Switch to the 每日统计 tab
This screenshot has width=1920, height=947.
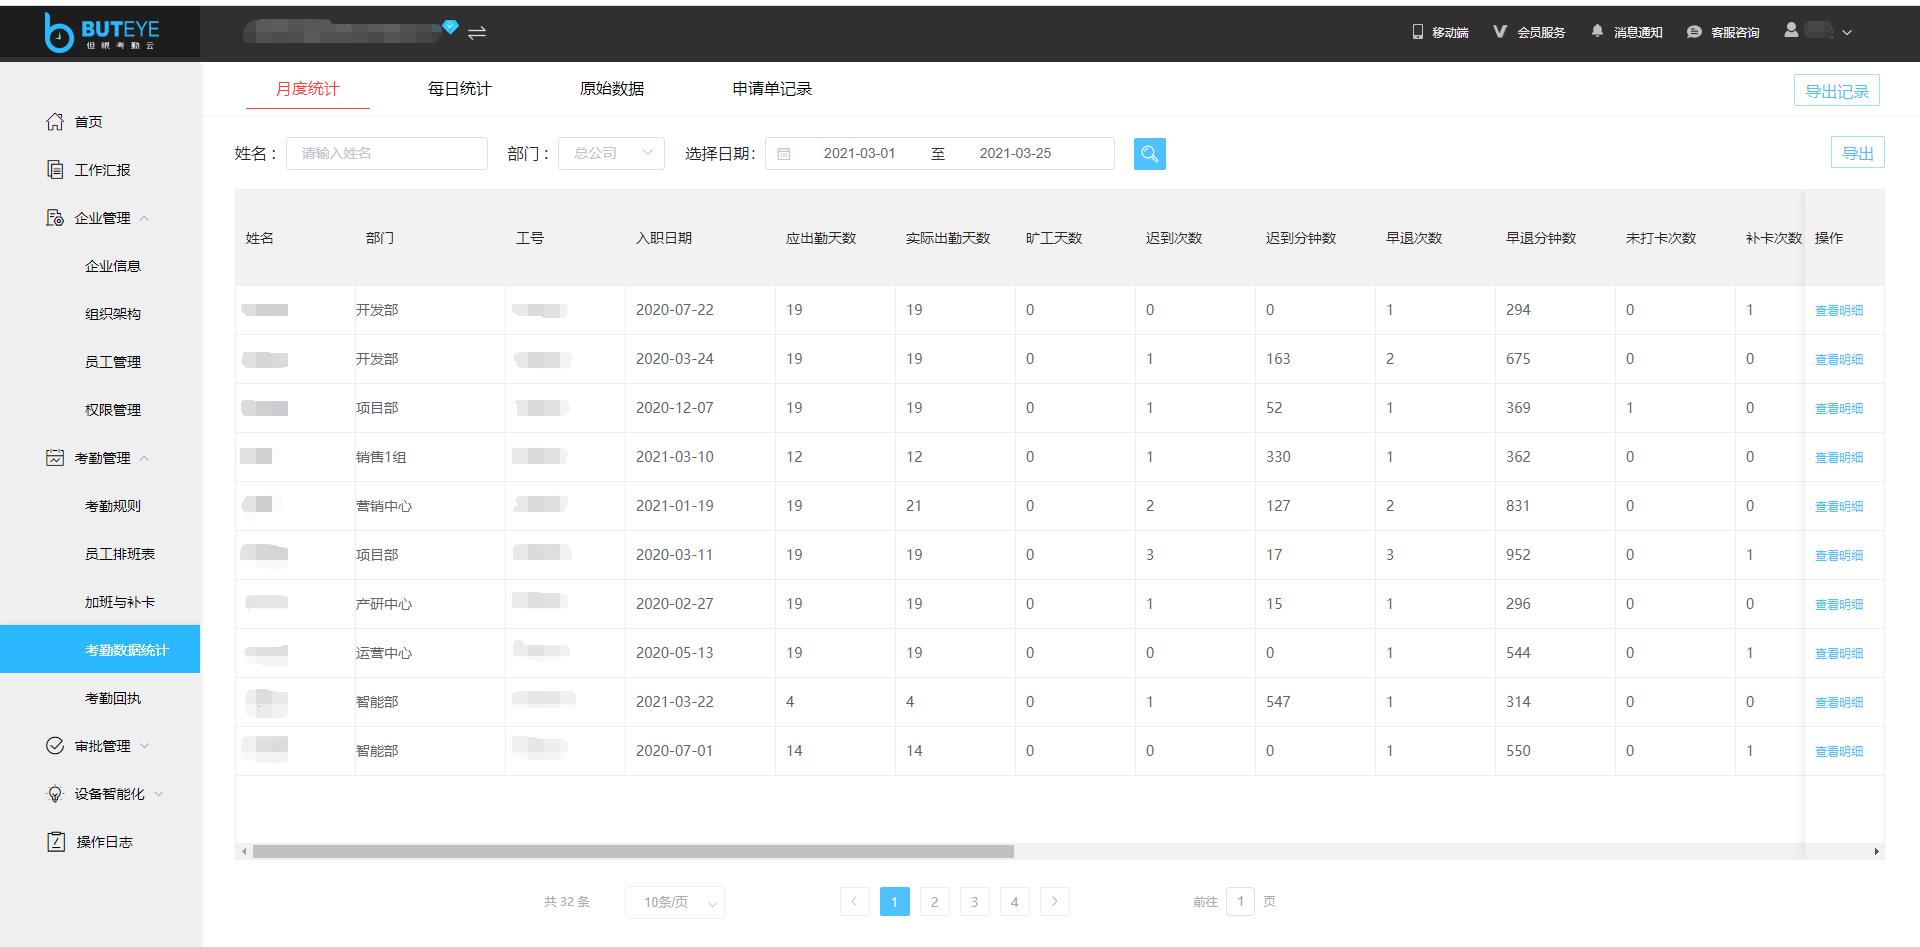pyautogui.click(x=458, y=88)
